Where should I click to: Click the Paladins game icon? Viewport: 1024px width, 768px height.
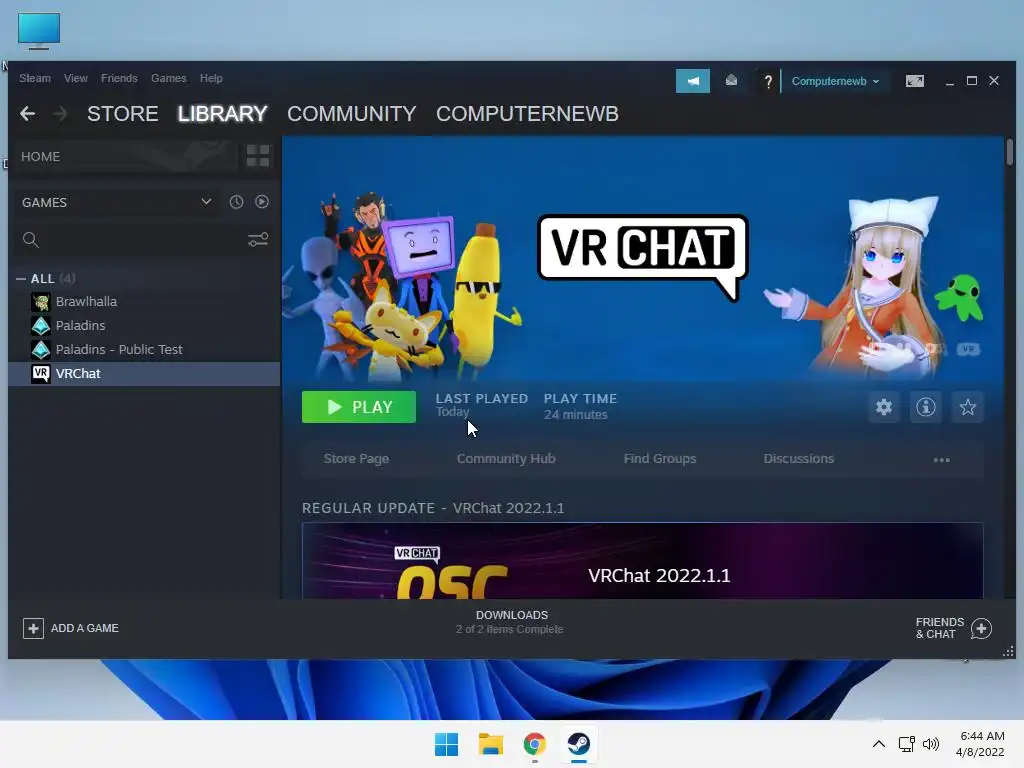40,325
